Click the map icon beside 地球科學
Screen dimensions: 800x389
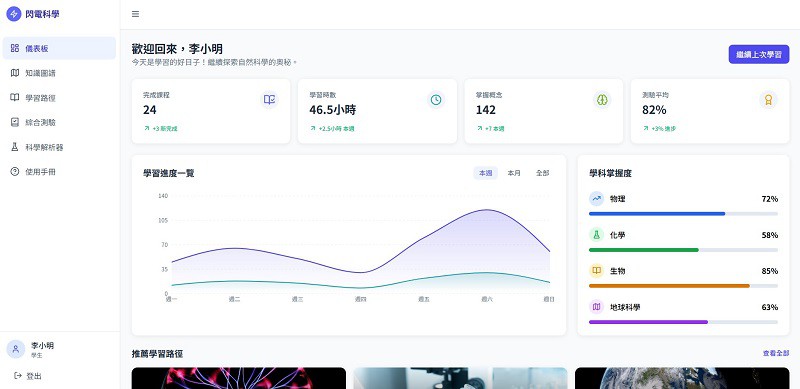pyautogui.click(x=596, y=307)
